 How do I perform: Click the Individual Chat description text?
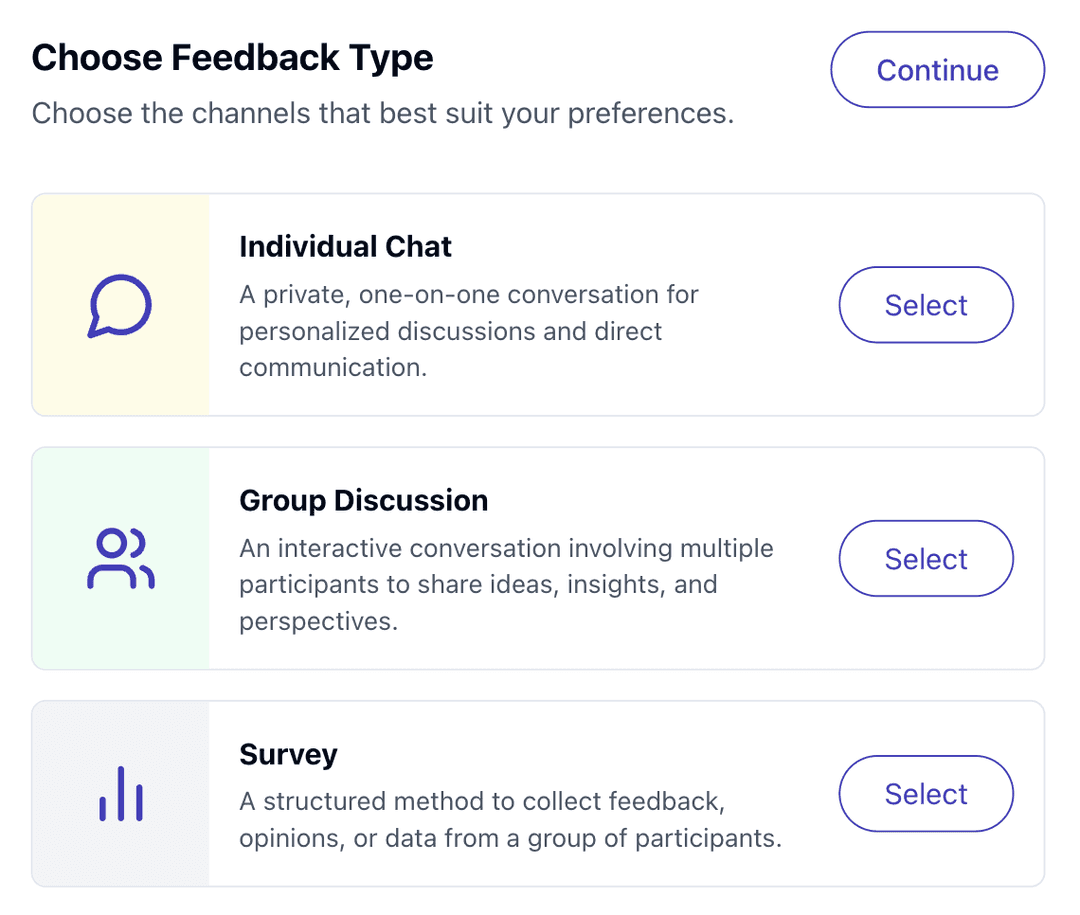pos(468,331)
